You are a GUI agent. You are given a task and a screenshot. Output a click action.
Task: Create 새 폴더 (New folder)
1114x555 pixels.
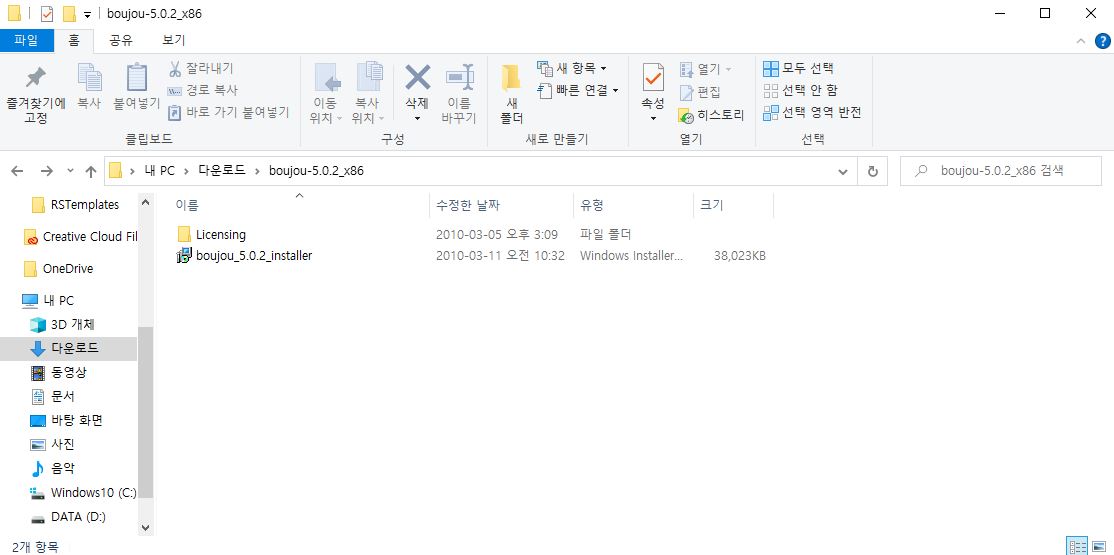[x=511, y=94]
